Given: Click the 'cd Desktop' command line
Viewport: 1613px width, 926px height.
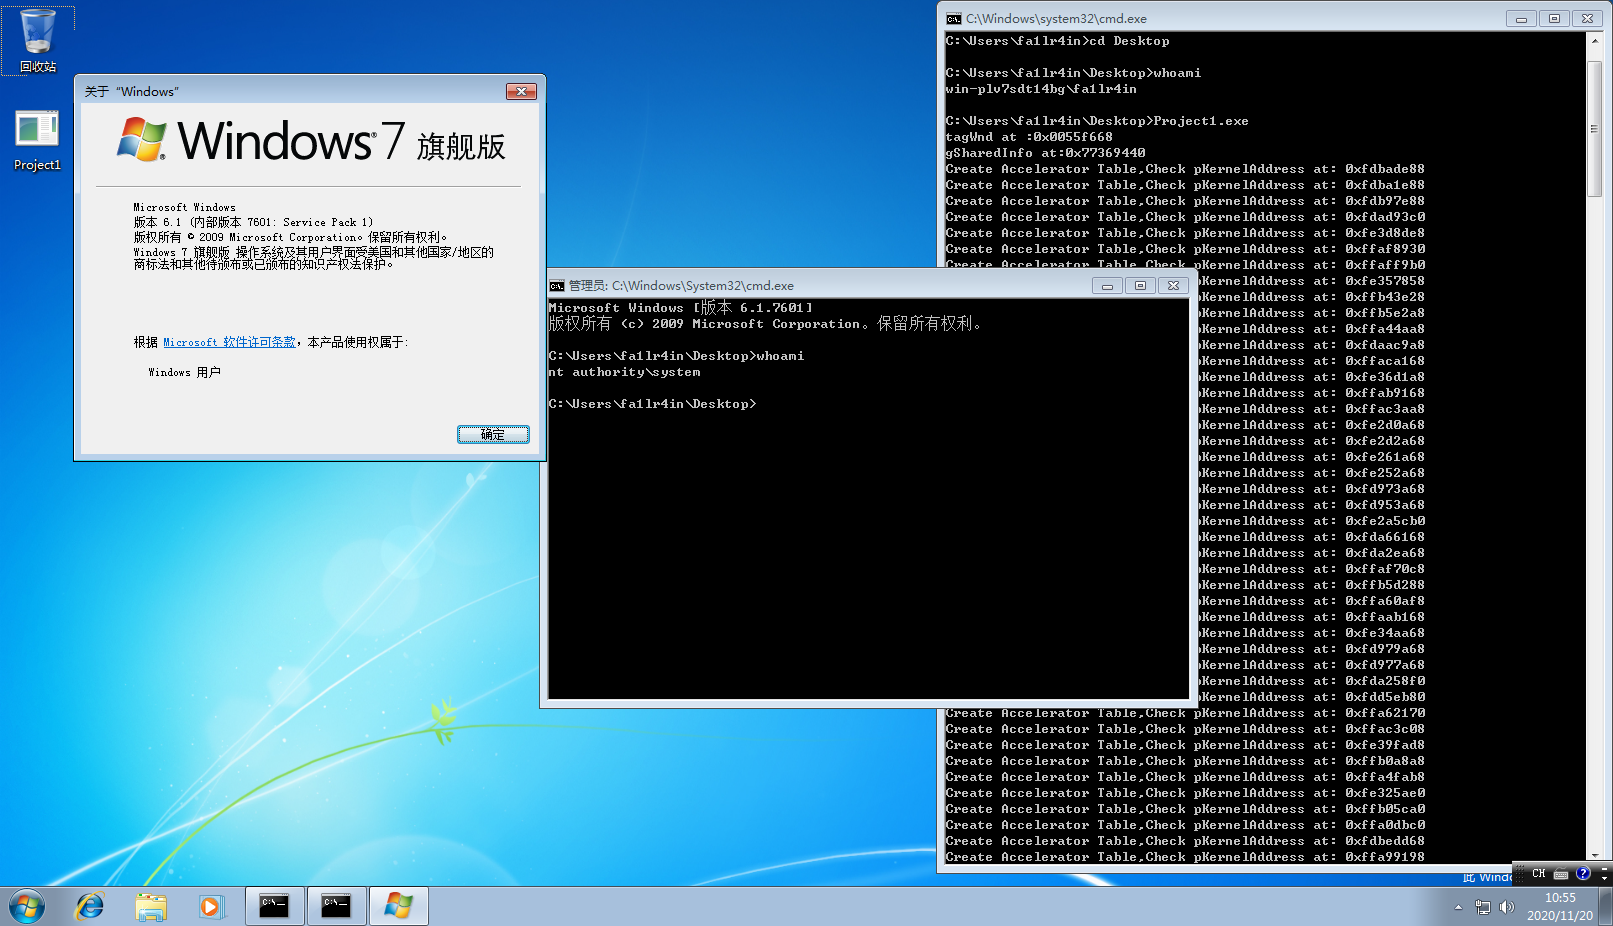Looking at the screenshot, I should point(1057,41).
